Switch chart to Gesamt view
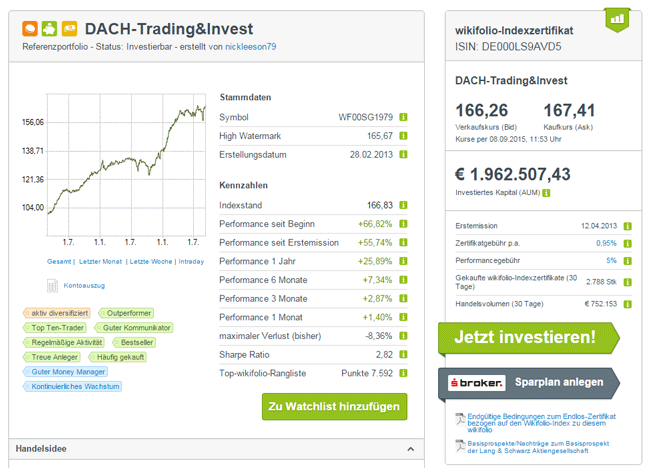 pos(59,262)
